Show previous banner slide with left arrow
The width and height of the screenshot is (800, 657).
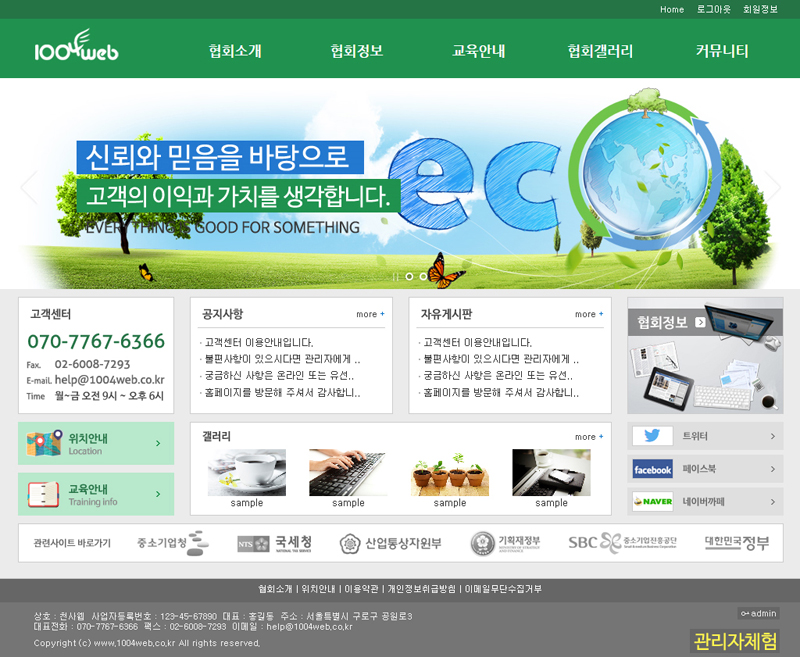[x=28, y=186]
